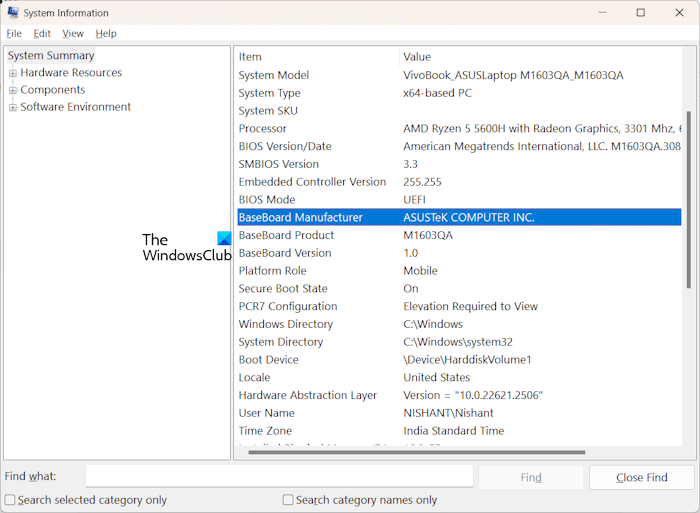The height and width of the screenshot is (513, 700).
Task: Click the Item column header
Action: (x=317, y=57)
